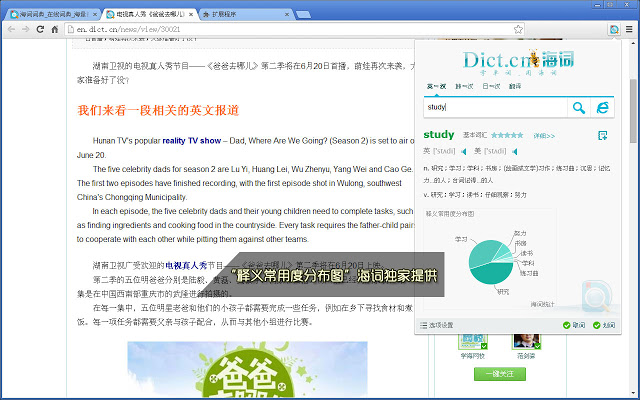Toggle the 取词 word-capture check option
This screenshot has width=640, height=400.
(574, 325)
